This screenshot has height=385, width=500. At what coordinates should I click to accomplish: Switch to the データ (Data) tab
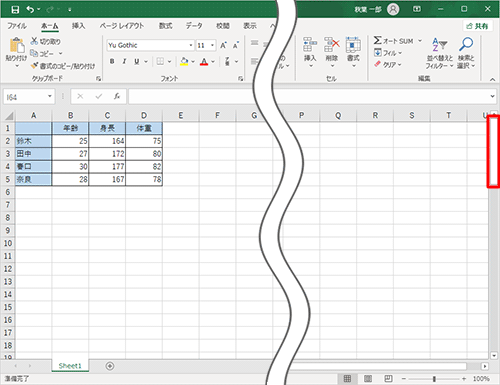[x=194, y=26]
